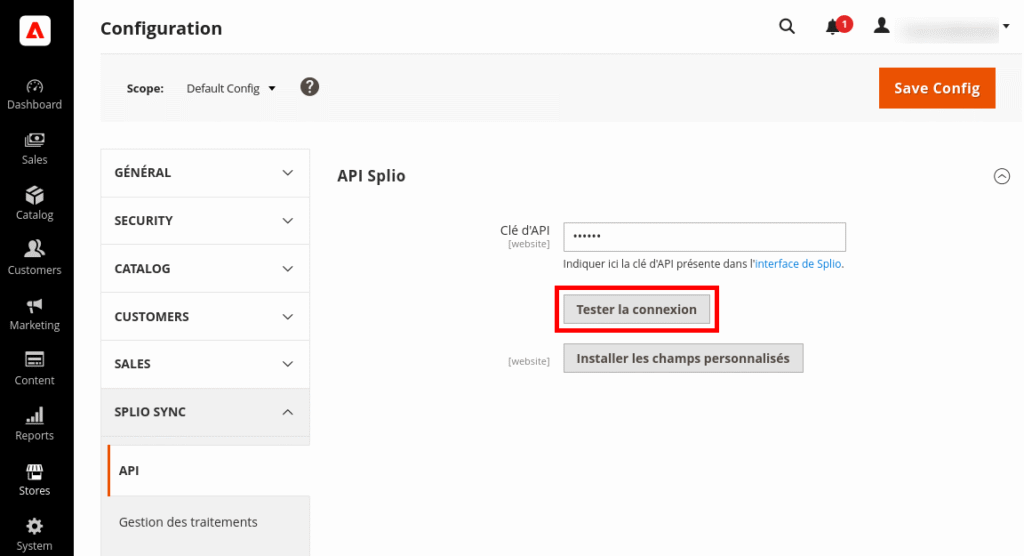Click the Adobe logo icon

point(35,31)
